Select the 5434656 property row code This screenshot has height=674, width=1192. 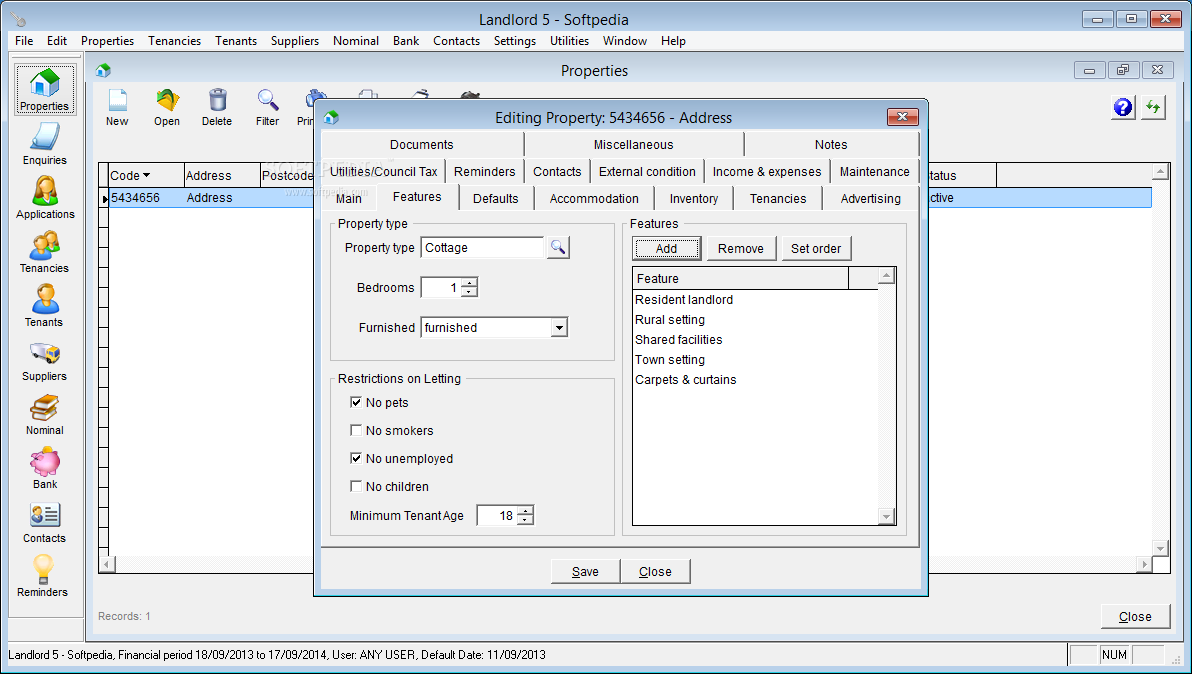[x=135, y=198]
